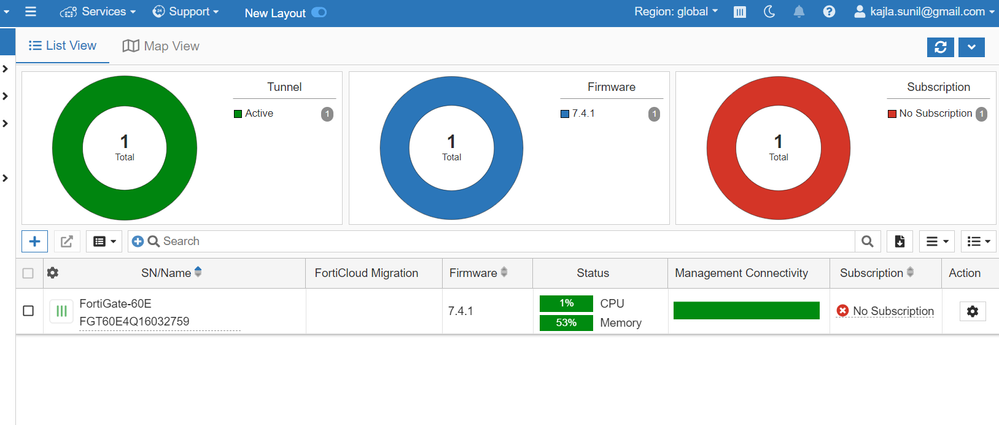Open the kajla.sunil@gmail.com account menu
Screen dimensions: 999x425
pyautogui.click(x=923, y=11)
